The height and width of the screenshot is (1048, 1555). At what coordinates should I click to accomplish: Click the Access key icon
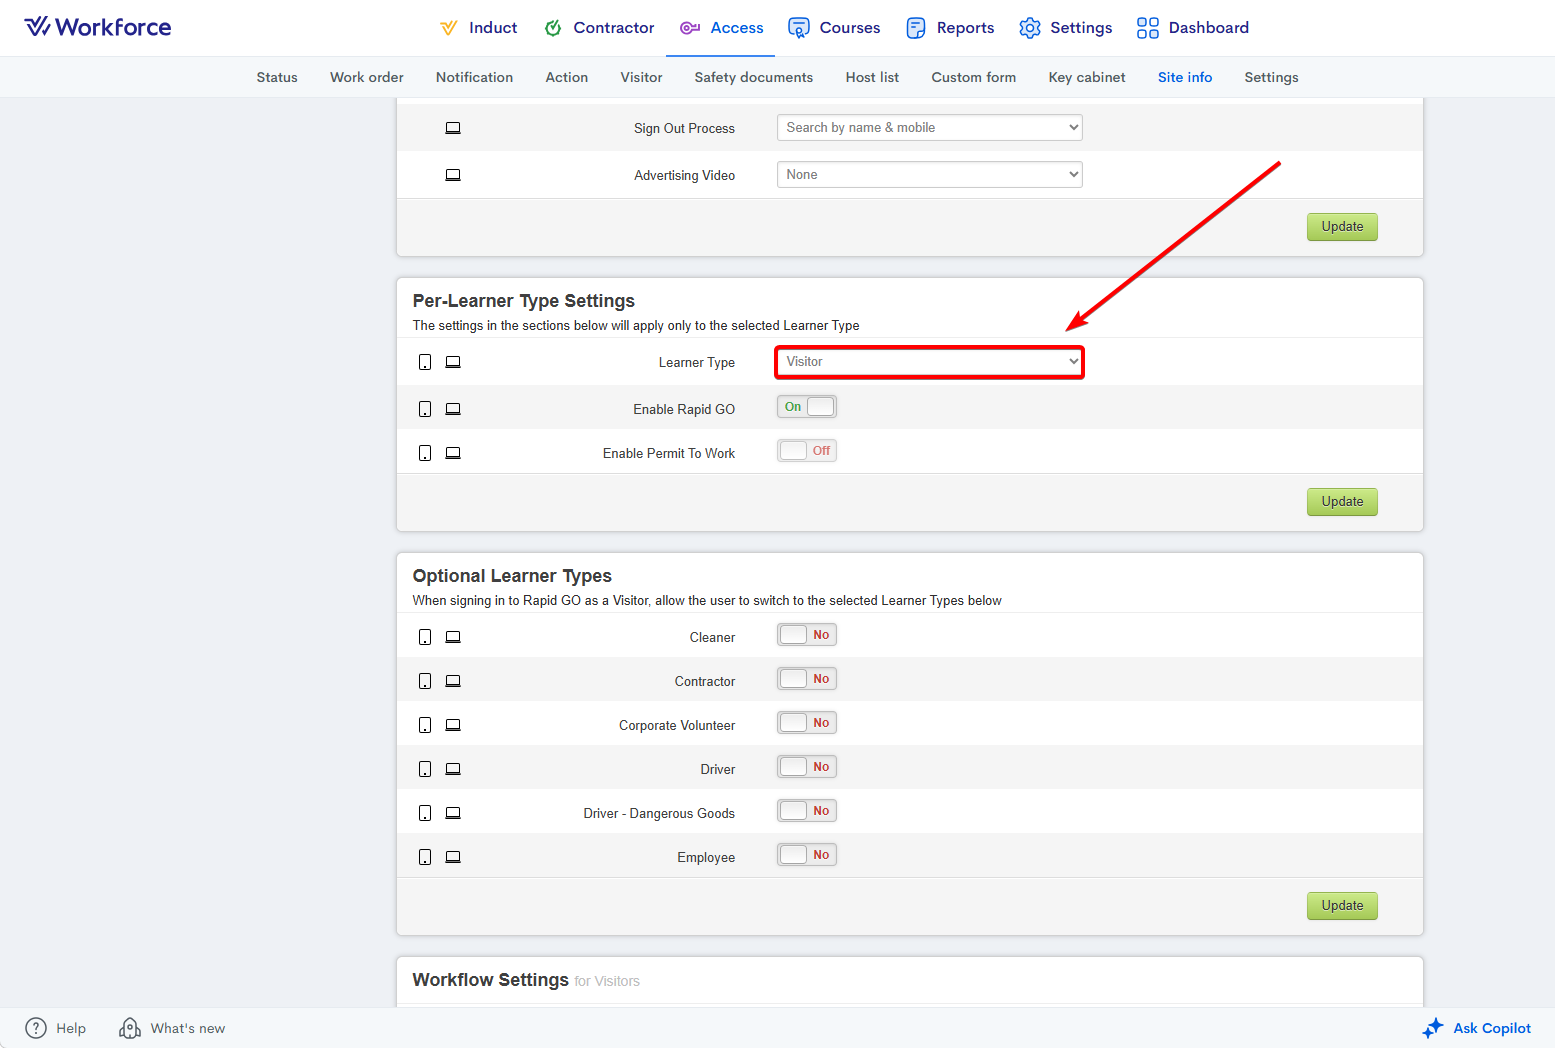point(690,28)
